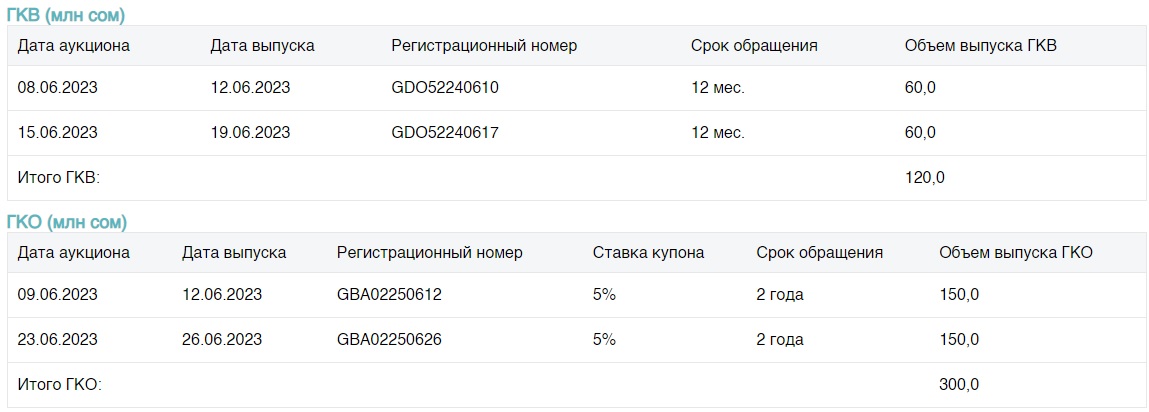The width and height of the screenshot is (1149, 412).
Task: Click the Объем выпуска ГКВ column header
Action: [981, 45]
